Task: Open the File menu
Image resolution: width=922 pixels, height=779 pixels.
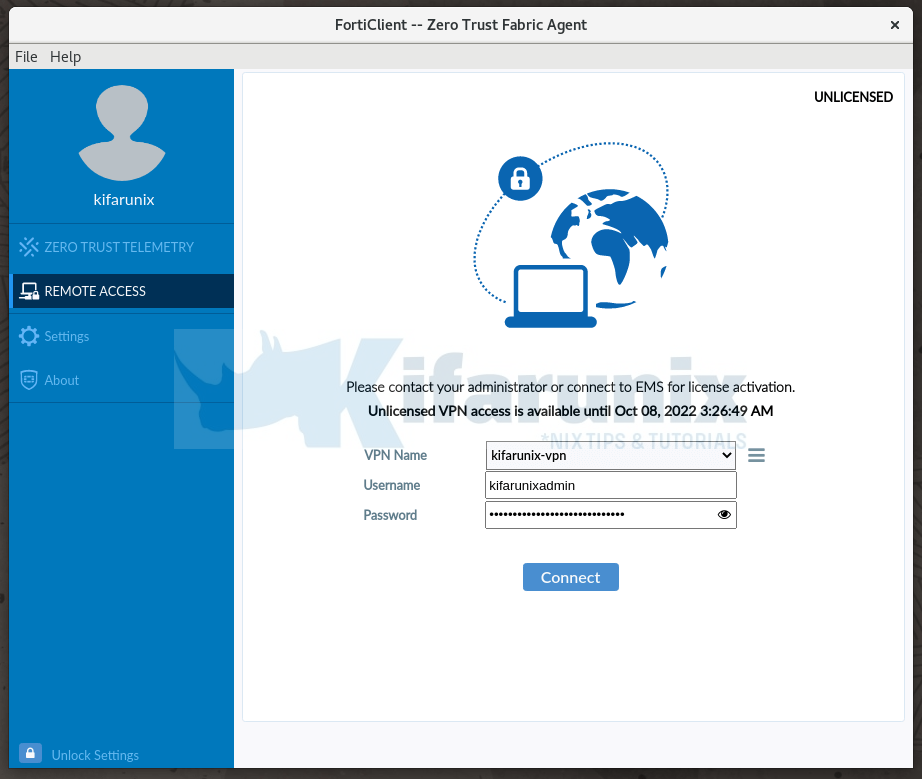Action: [26, 57]
